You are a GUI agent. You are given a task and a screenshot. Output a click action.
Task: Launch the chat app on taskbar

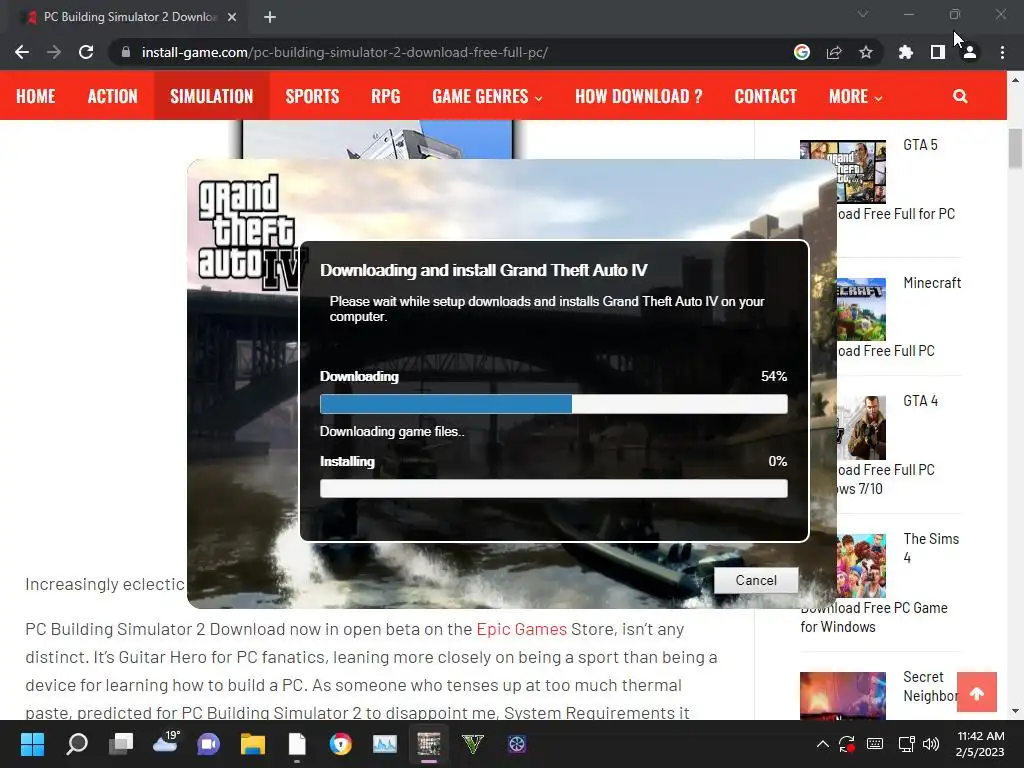(208, 744)
